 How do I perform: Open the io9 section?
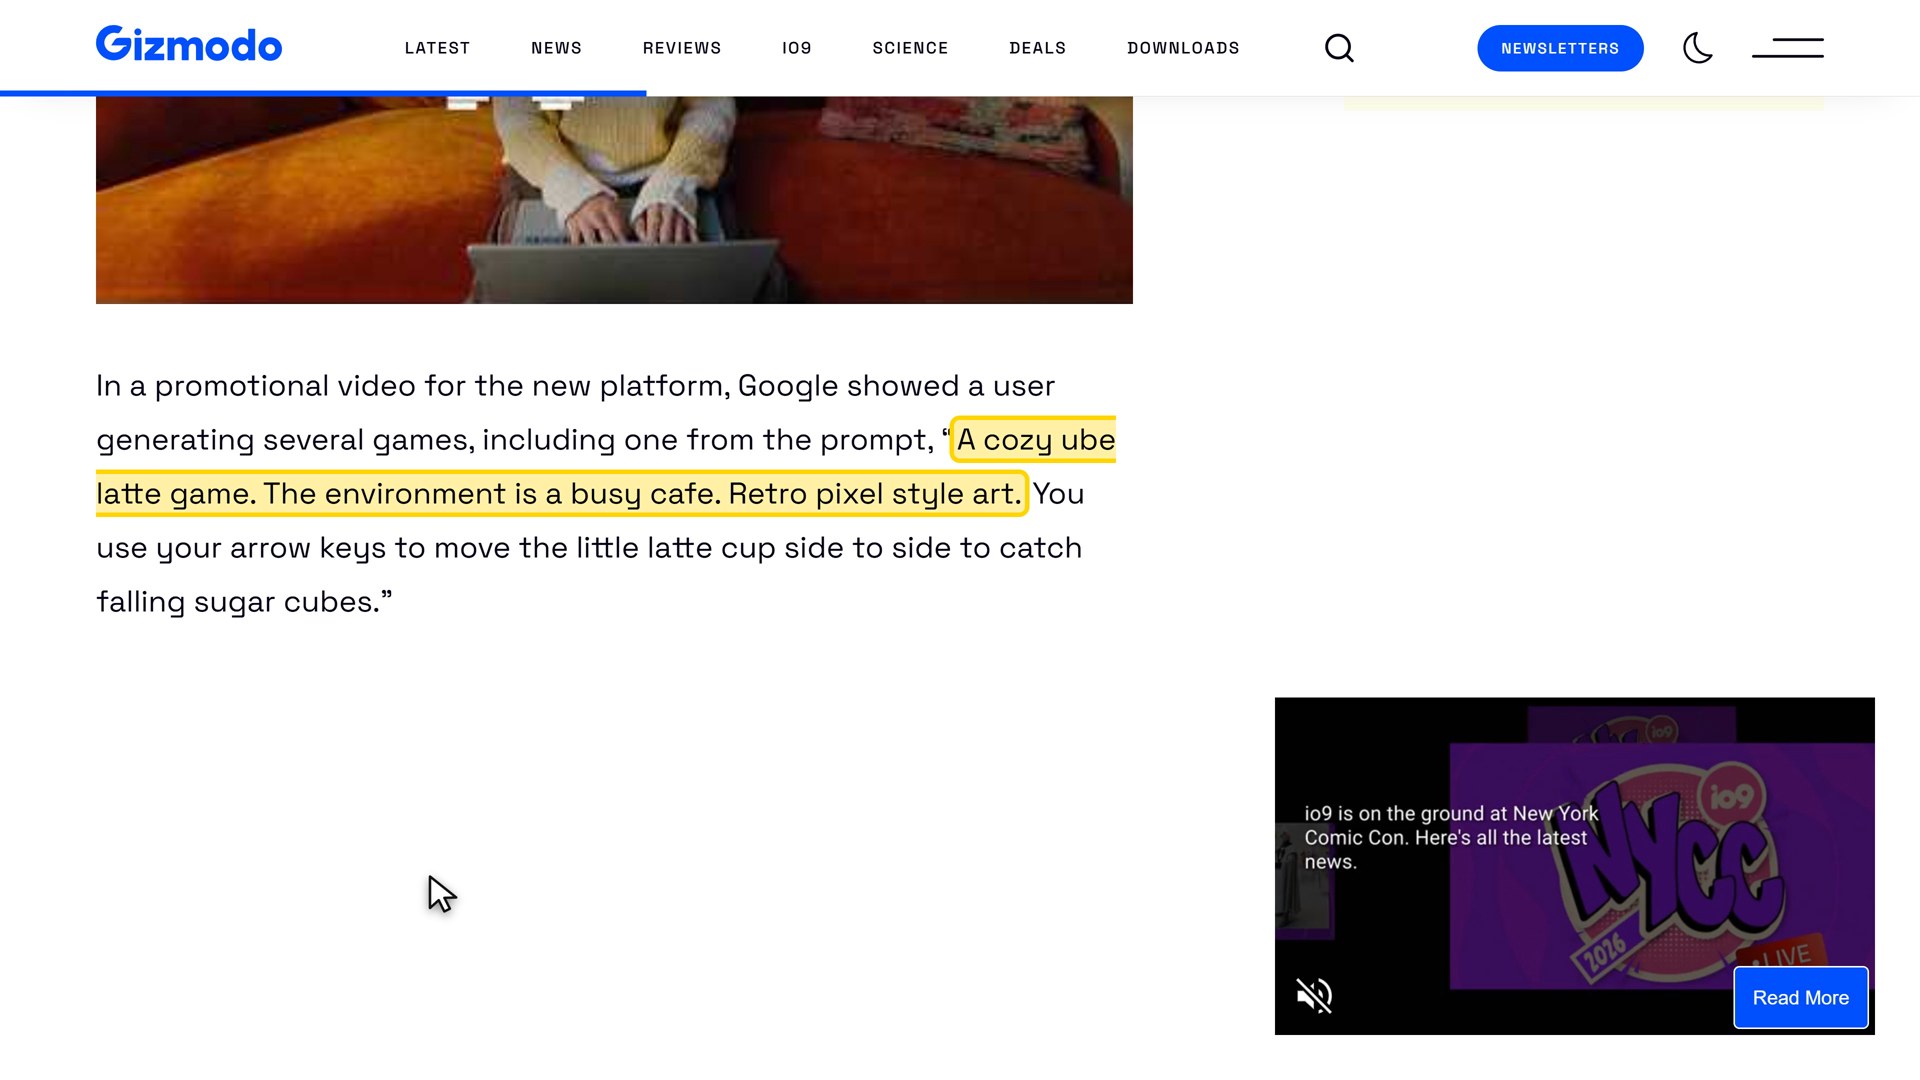(797, 48)
